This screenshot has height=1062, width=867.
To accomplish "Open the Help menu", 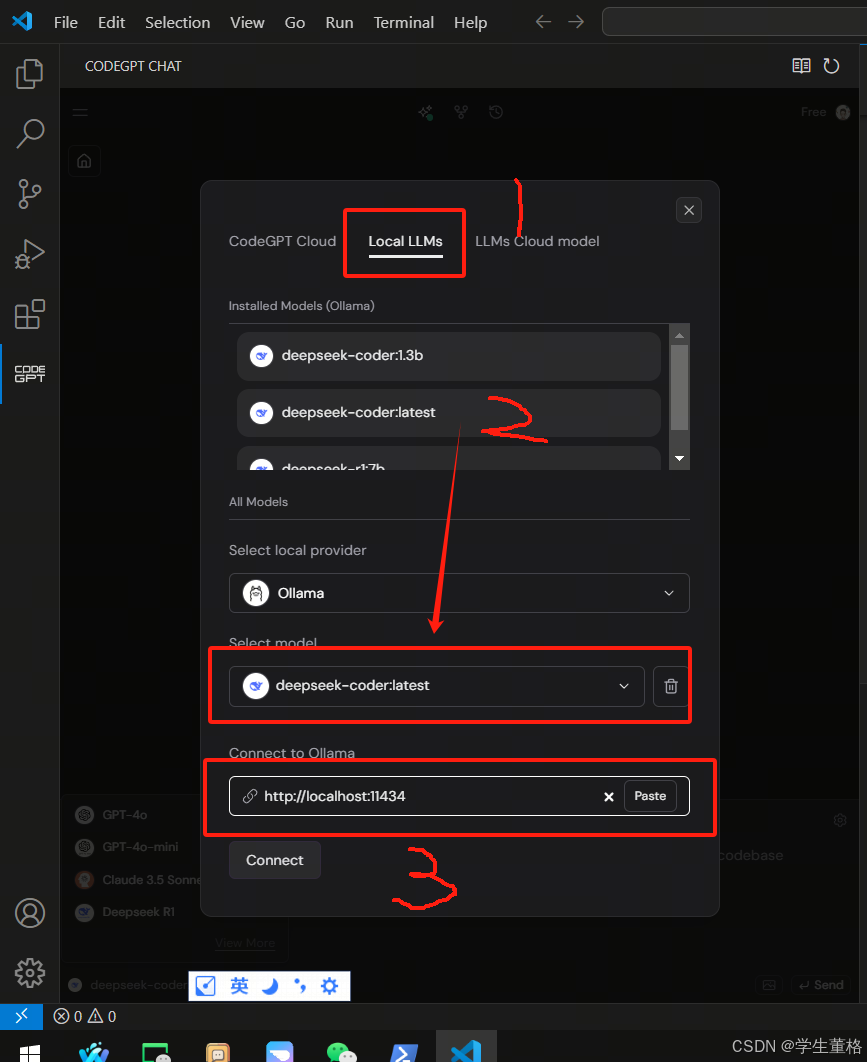I will pyautogui.click(x=470, y=22).
